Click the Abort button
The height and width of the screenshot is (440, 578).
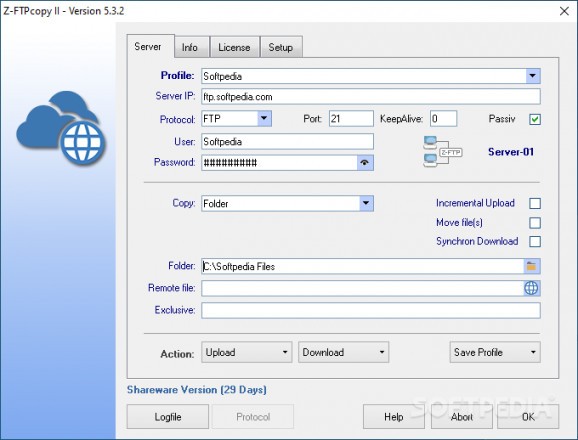[462, 417]
